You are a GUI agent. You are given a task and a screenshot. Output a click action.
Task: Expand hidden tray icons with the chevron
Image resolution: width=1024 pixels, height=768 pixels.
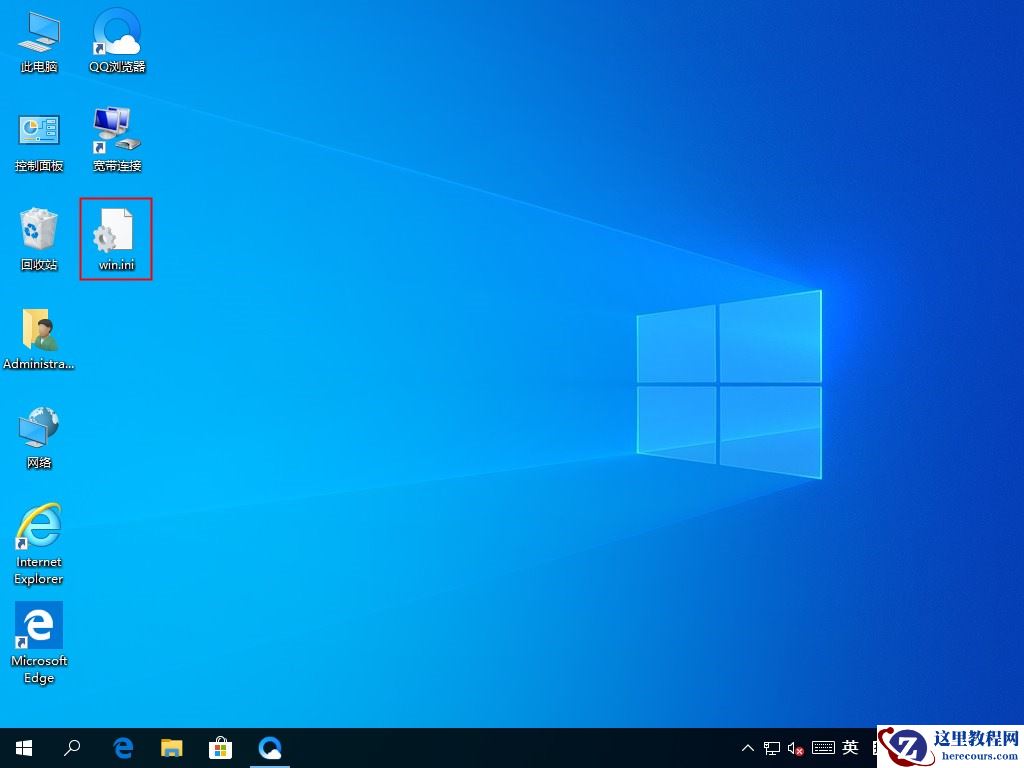tap(748, 748)
